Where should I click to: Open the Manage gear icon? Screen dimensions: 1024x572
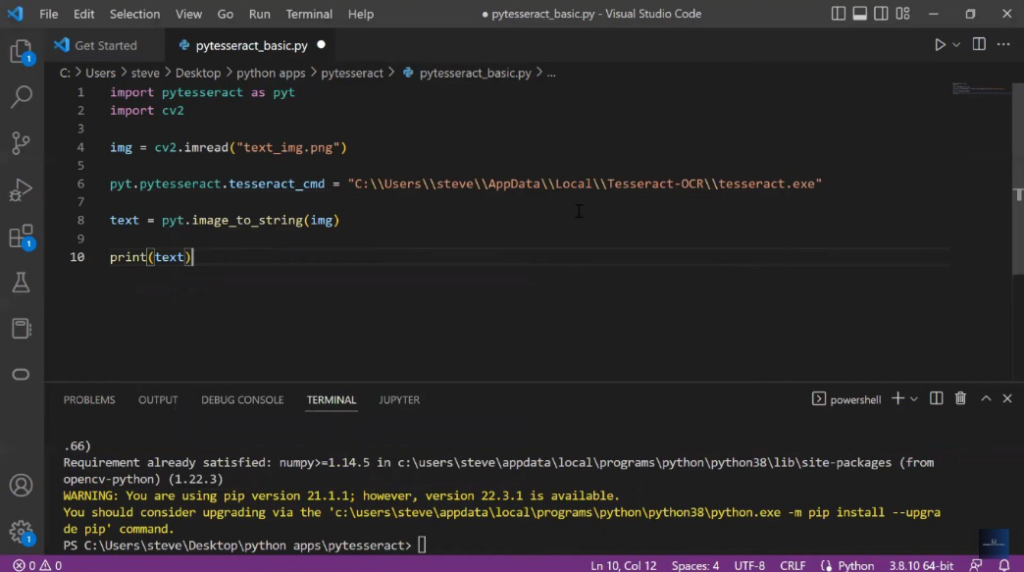tap(21, 531)
